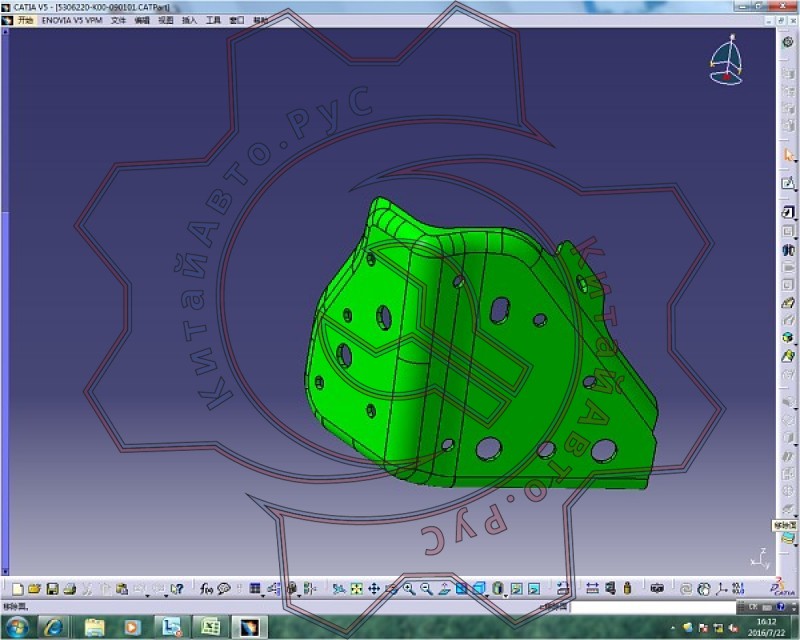Image resolution: width=800 pixels, height=640 pixels.
Task: Select the orange Select arrow tool
Action: pyautogui.click(x=788, y=155)
